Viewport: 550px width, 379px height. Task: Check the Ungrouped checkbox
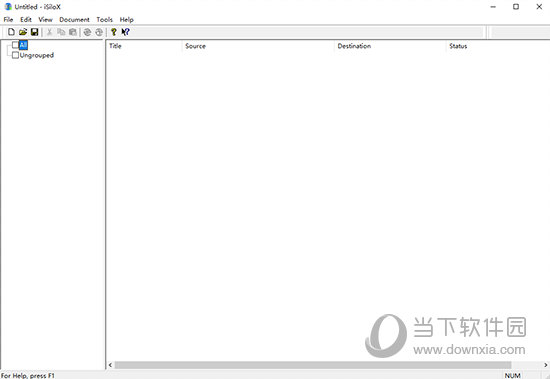tap(15, 55)
